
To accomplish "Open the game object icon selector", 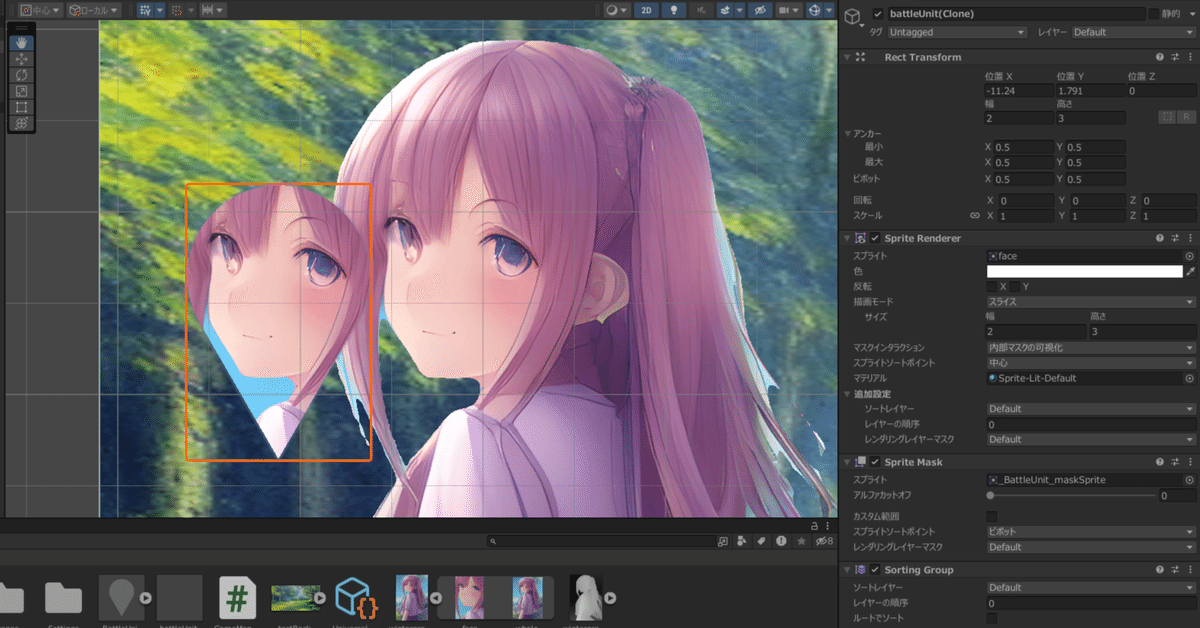I will (x=853, y=16).
